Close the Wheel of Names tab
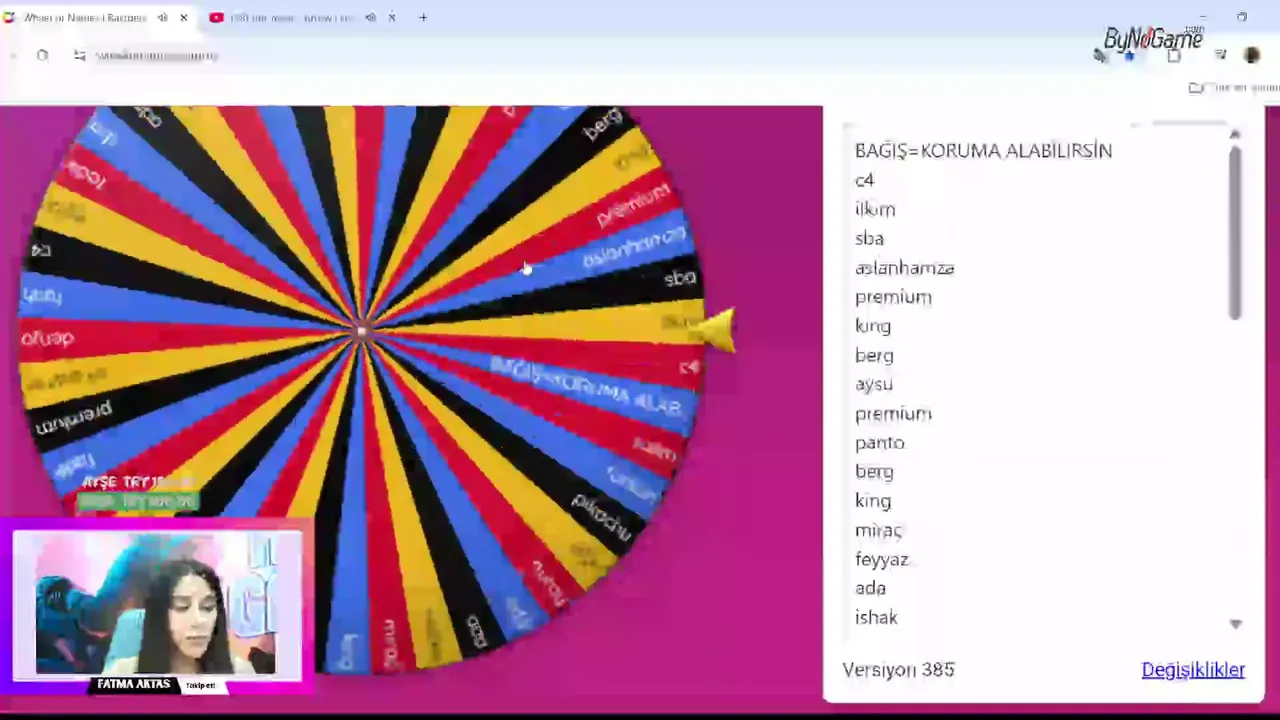1280x720 pixels. (184, 18)
